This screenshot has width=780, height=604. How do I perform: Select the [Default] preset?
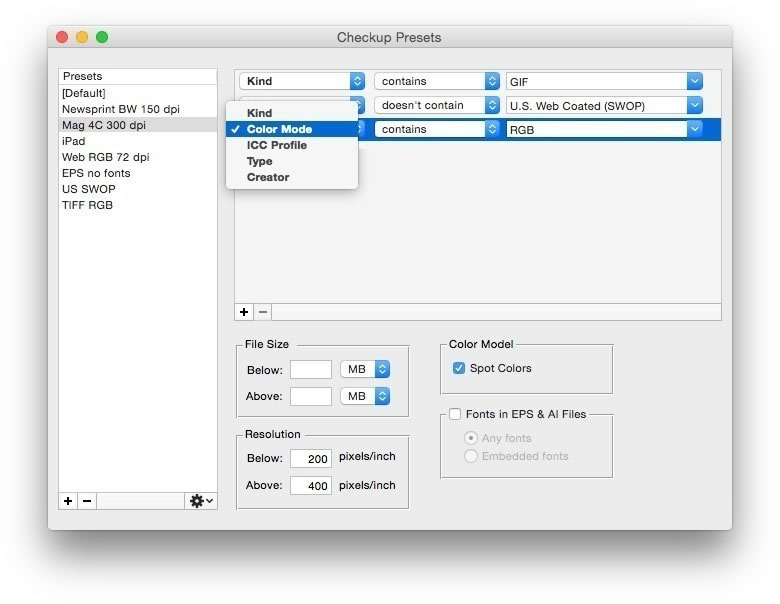click(x=138, y=93)
